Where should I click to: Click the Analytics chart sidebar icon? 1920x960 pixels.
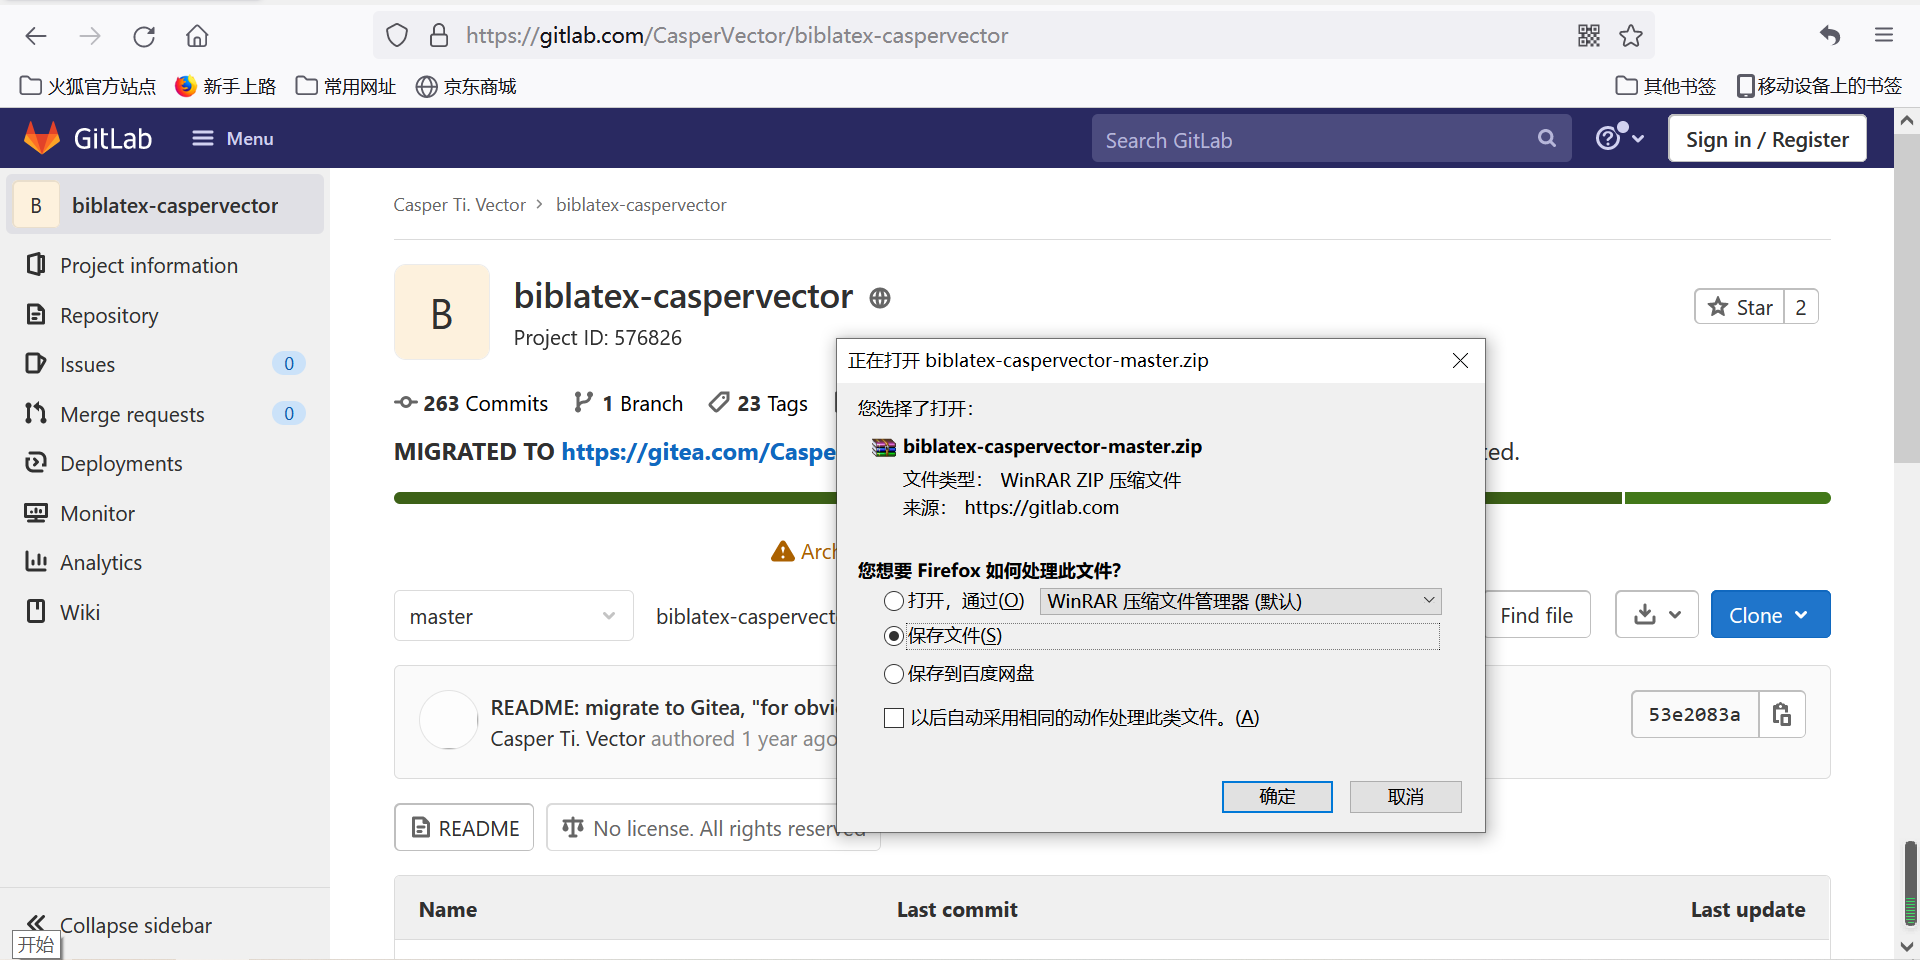[x=36, y=561]
